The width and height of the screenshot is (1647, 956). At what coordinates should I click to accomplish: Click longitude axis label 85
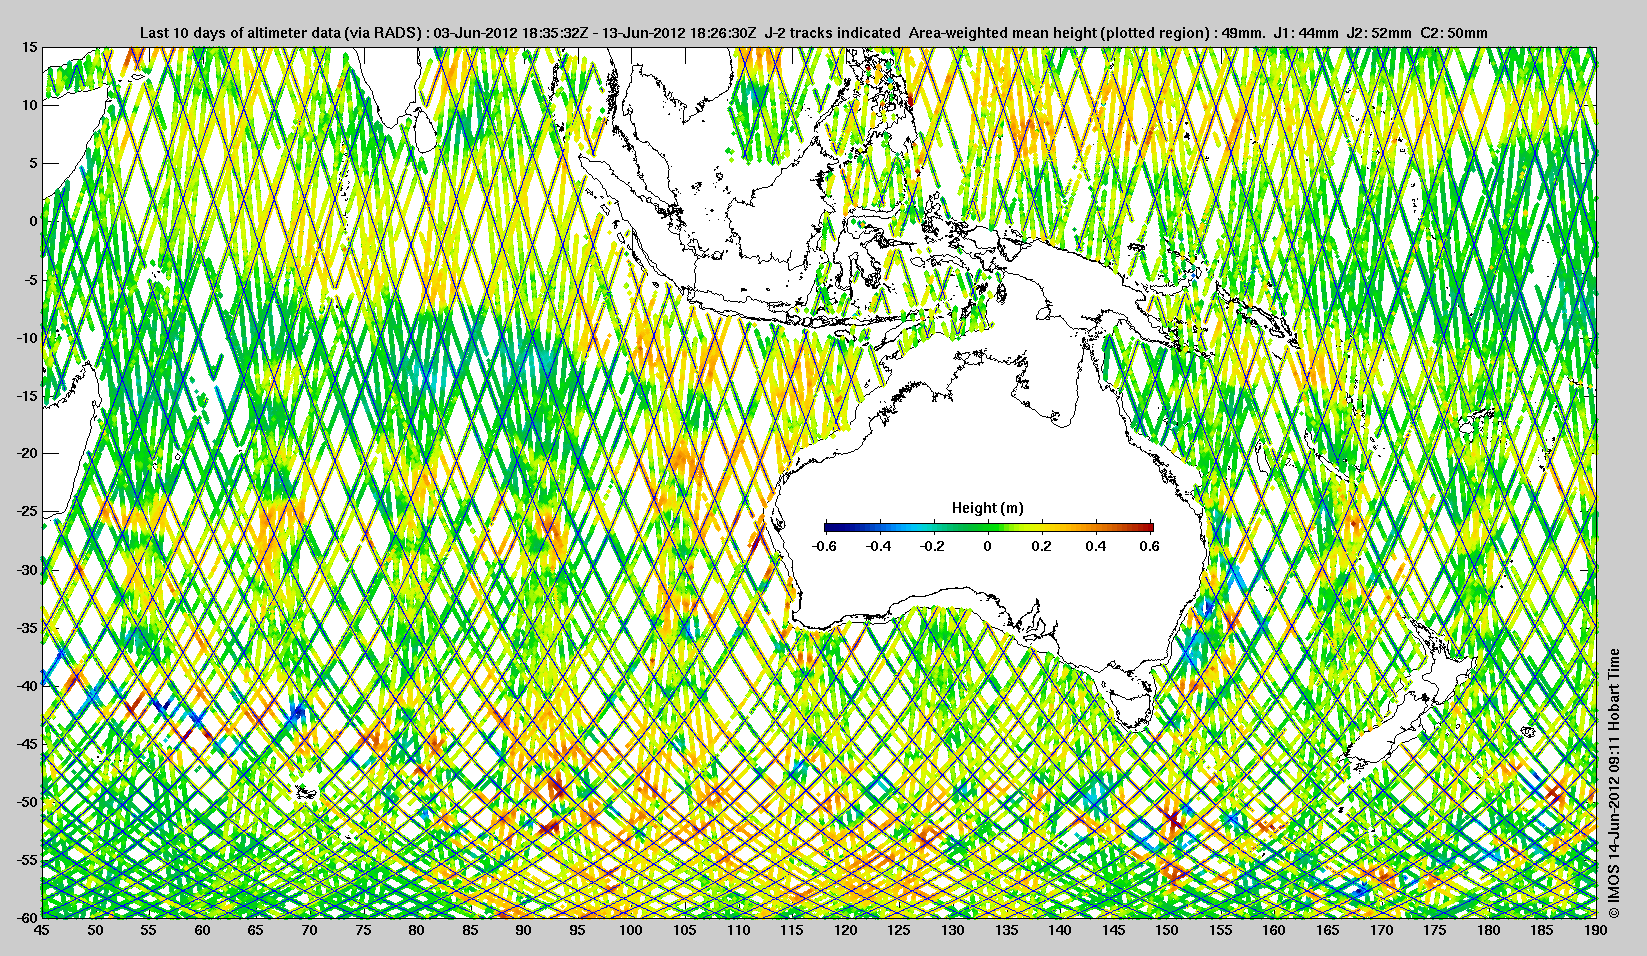coord(470,930)
